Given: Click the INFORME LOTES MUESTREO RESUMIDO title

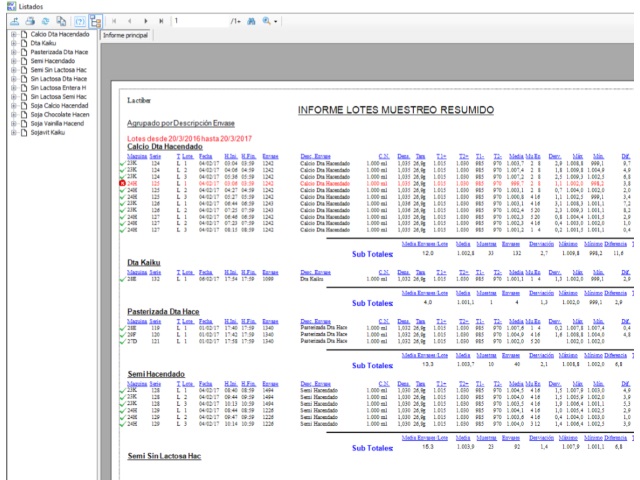Looking at the screenshot, I should [396, 110].
